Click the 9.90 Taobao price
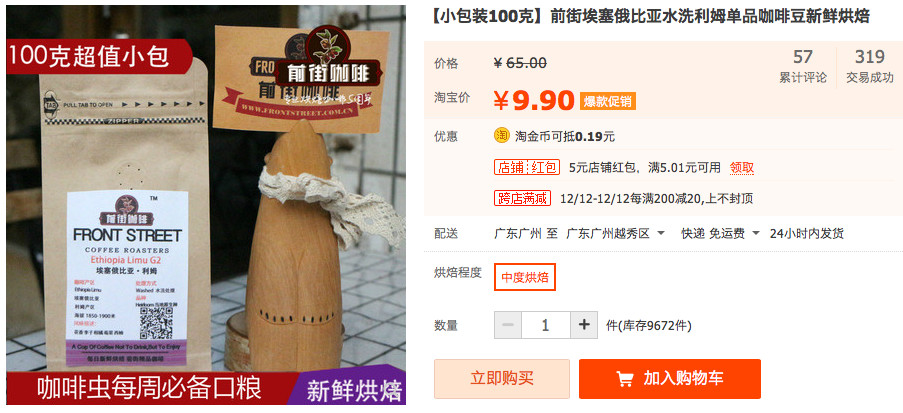The height and width of the screenshot is (413, 903). click(534, 101)
